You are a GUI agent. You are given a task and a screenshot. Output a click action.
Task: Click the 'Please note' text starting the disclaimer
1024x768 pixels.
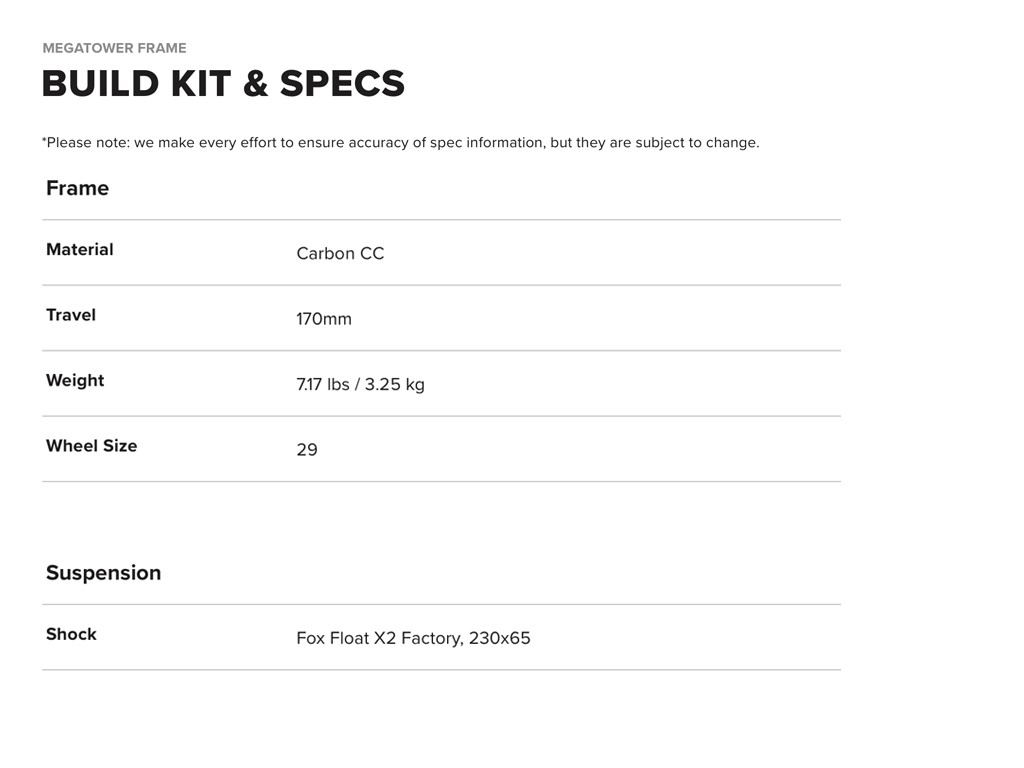pyautogui.click(x=86, y=143)
